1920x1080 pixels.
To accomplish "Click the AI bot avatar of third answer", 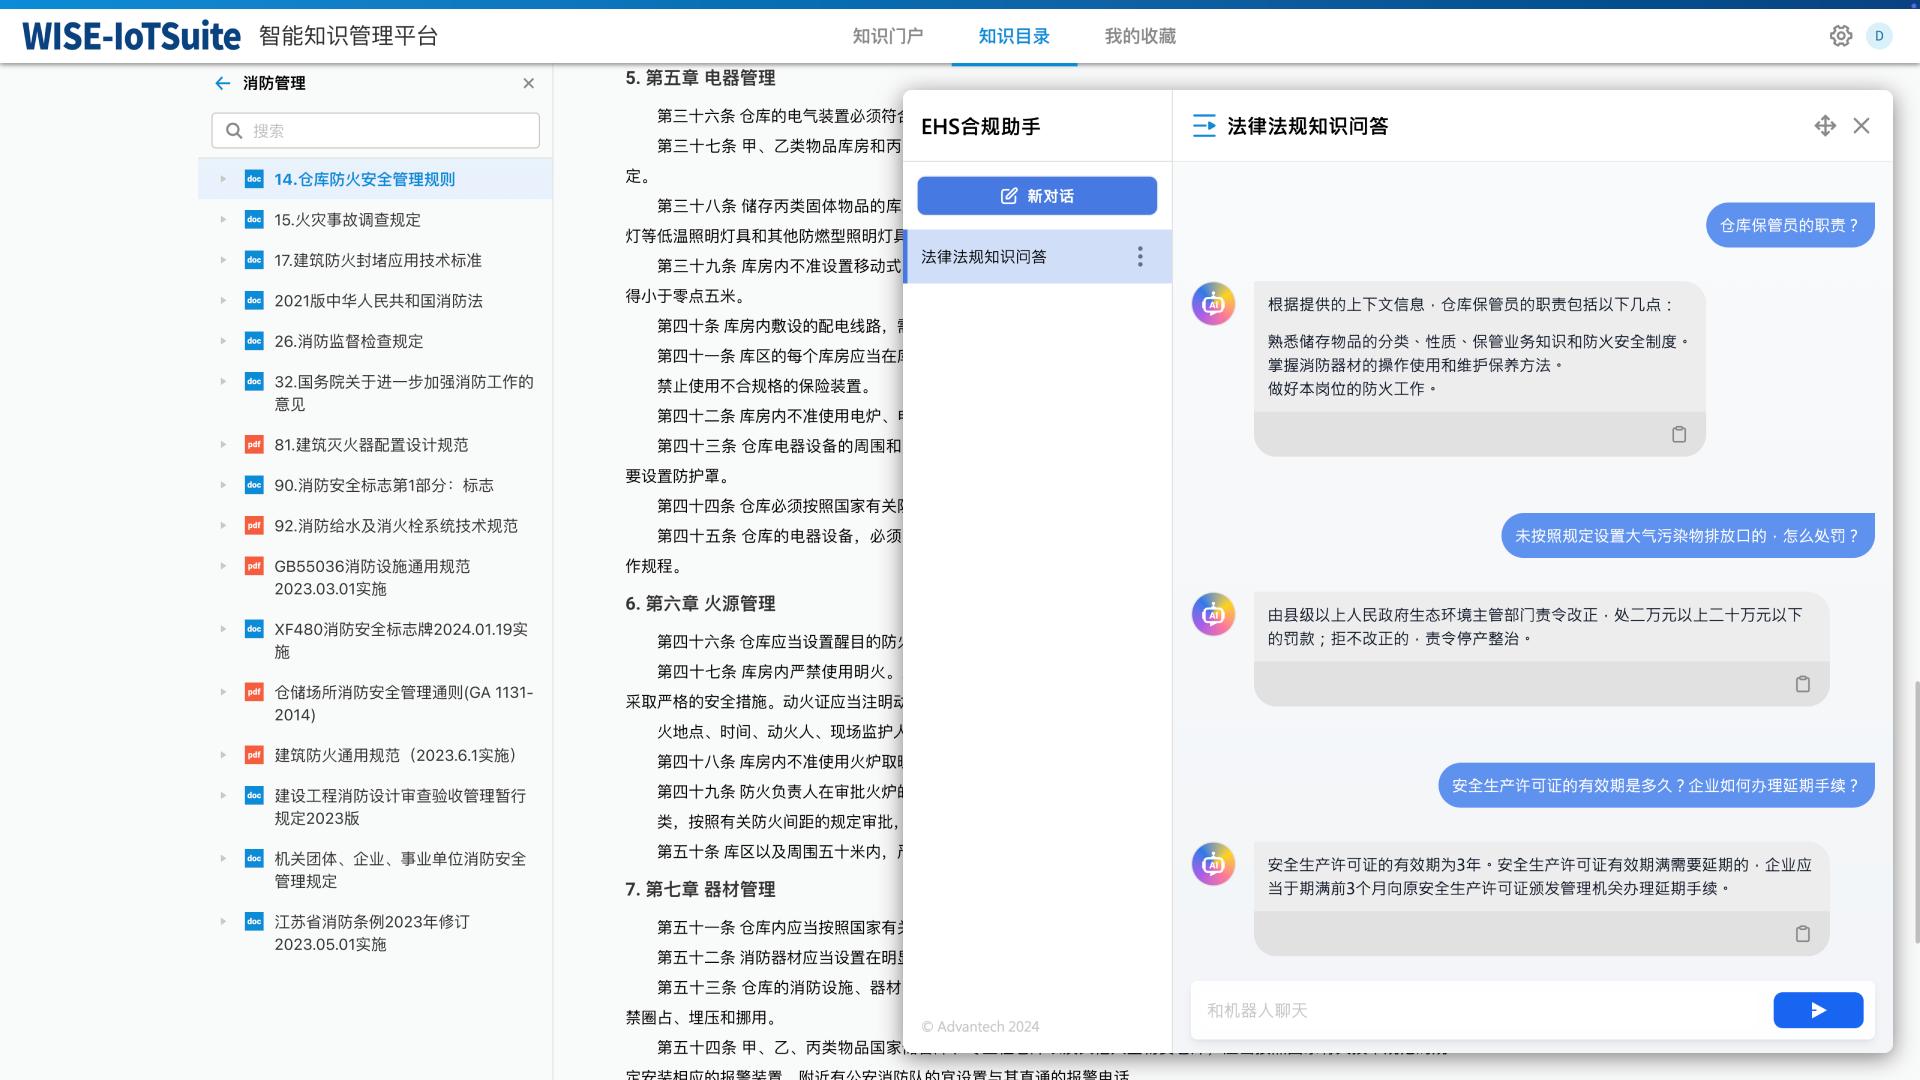I will 1213,864.
